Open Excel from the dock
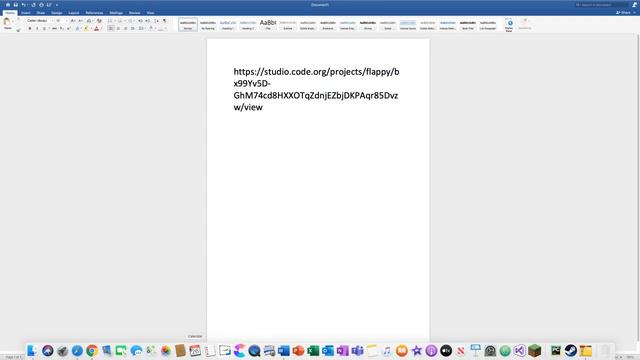640x360 pixels. tap(313, 350)
